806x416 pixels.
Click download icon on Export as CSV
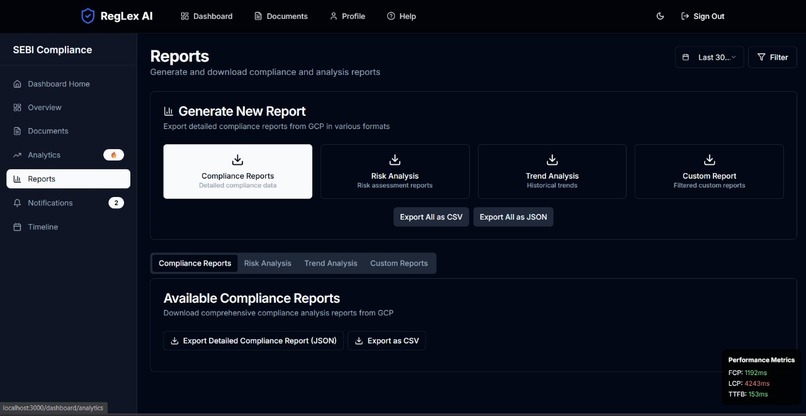359,340
